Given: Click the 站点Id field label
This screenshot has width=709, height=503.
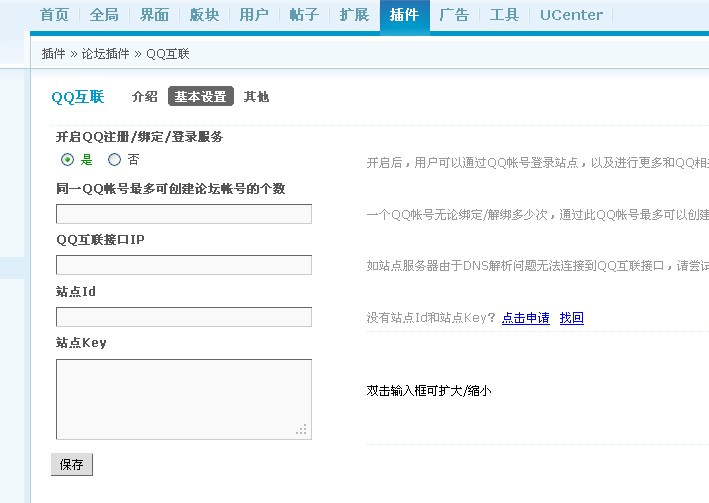Looking at the screenshot, I should tap(76, 292).
